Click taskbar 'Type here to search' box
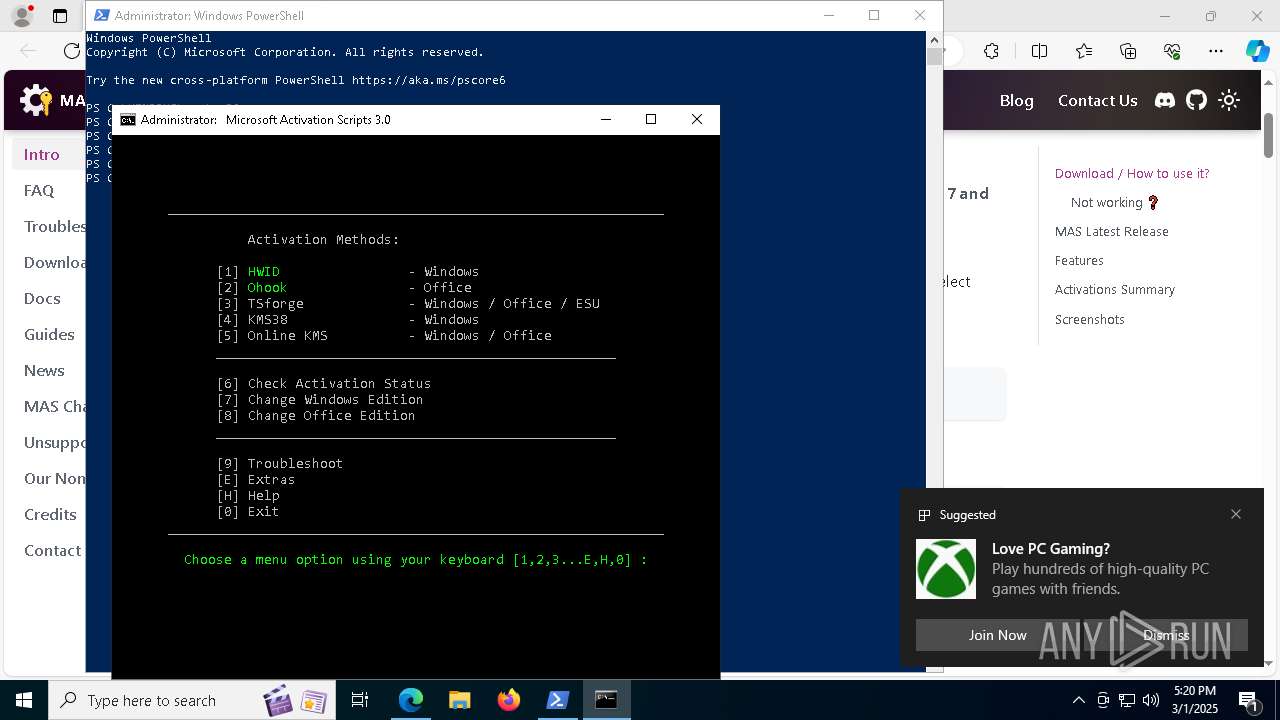Viewport: 1280px width, 720px height. [x=190, y=700]
